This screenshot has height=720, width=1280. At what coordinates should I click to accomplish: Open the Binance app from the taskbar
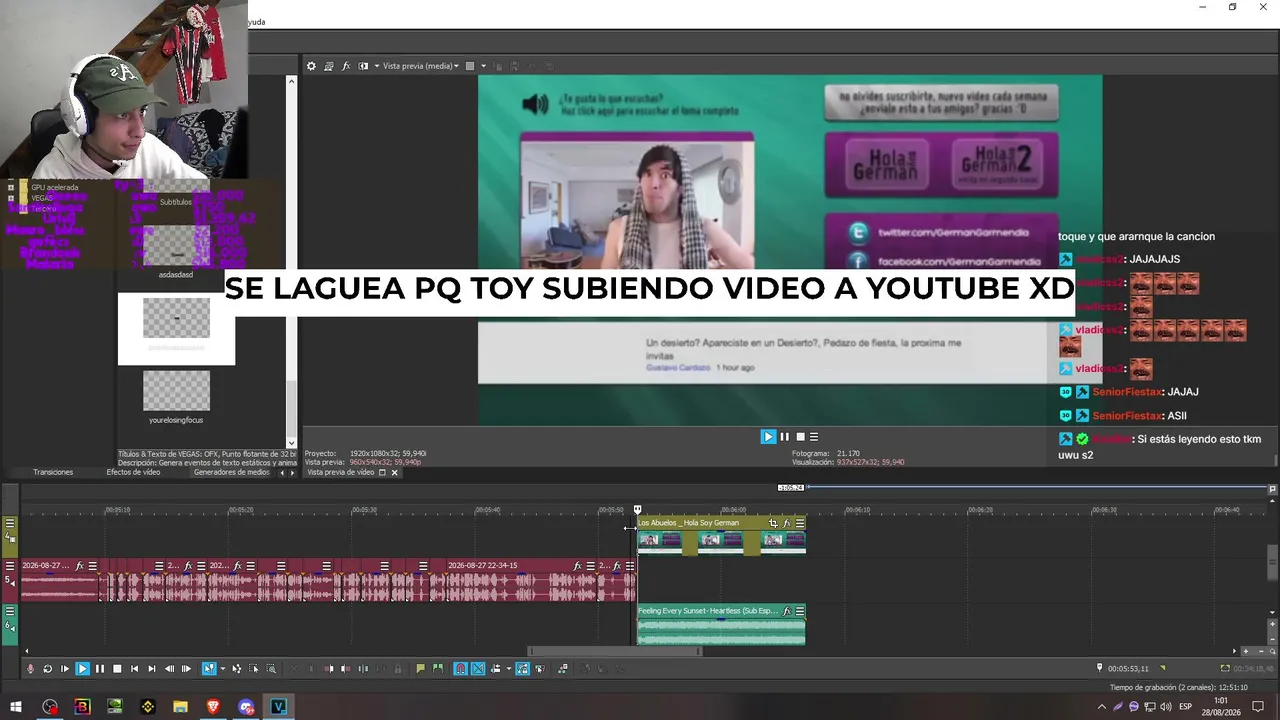[148, 707]
